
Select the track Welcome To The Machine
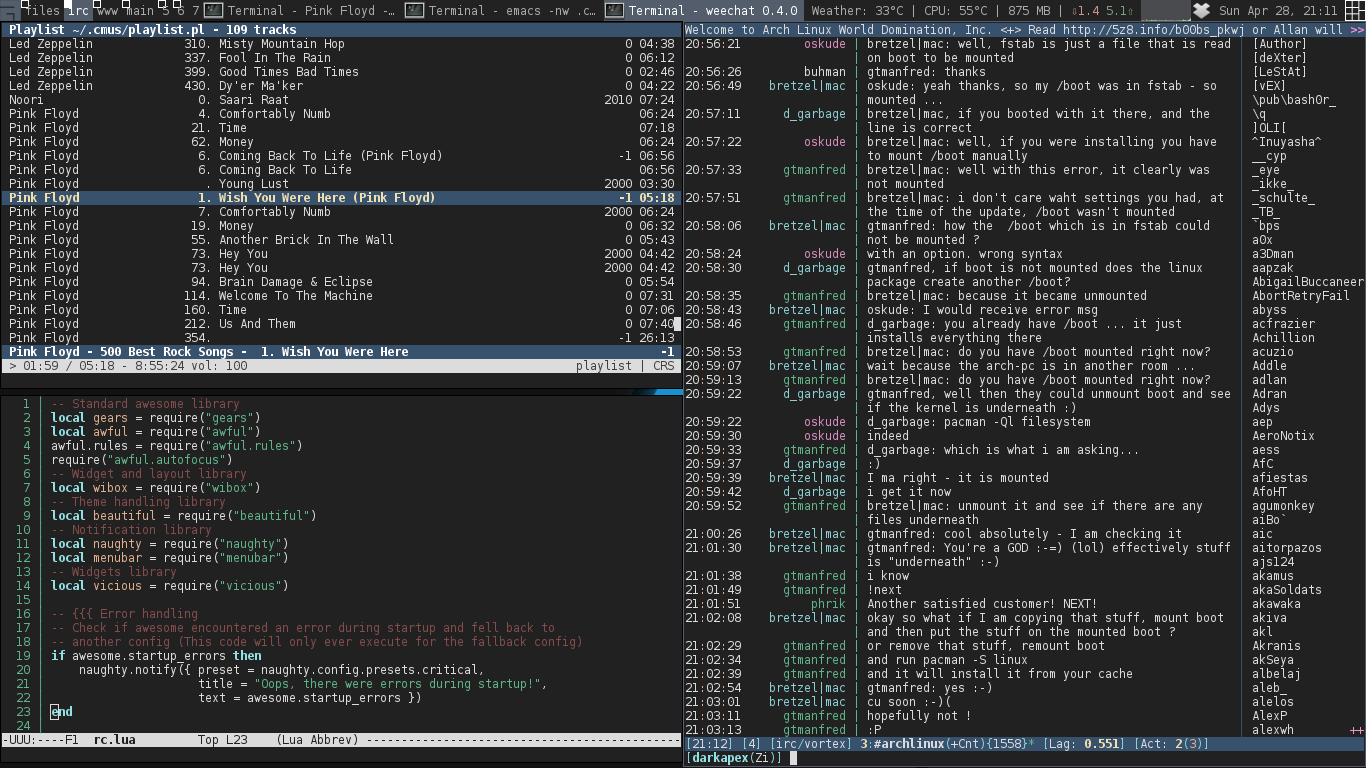295,296
